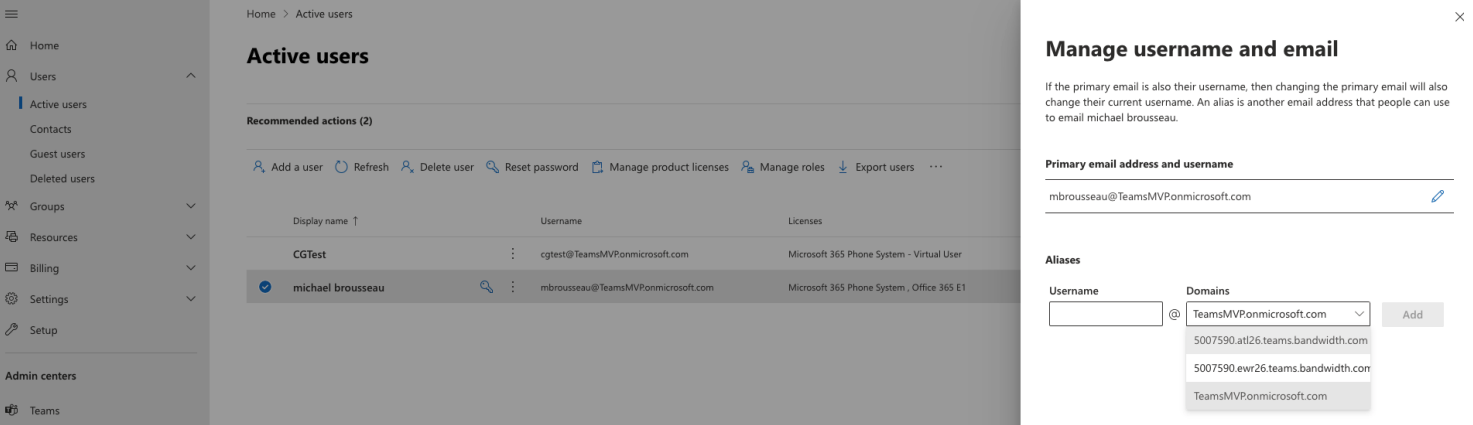Click the Delete user icon
Image resolution: width=1473 pixels, height=425 pixels.
(407, 167)
